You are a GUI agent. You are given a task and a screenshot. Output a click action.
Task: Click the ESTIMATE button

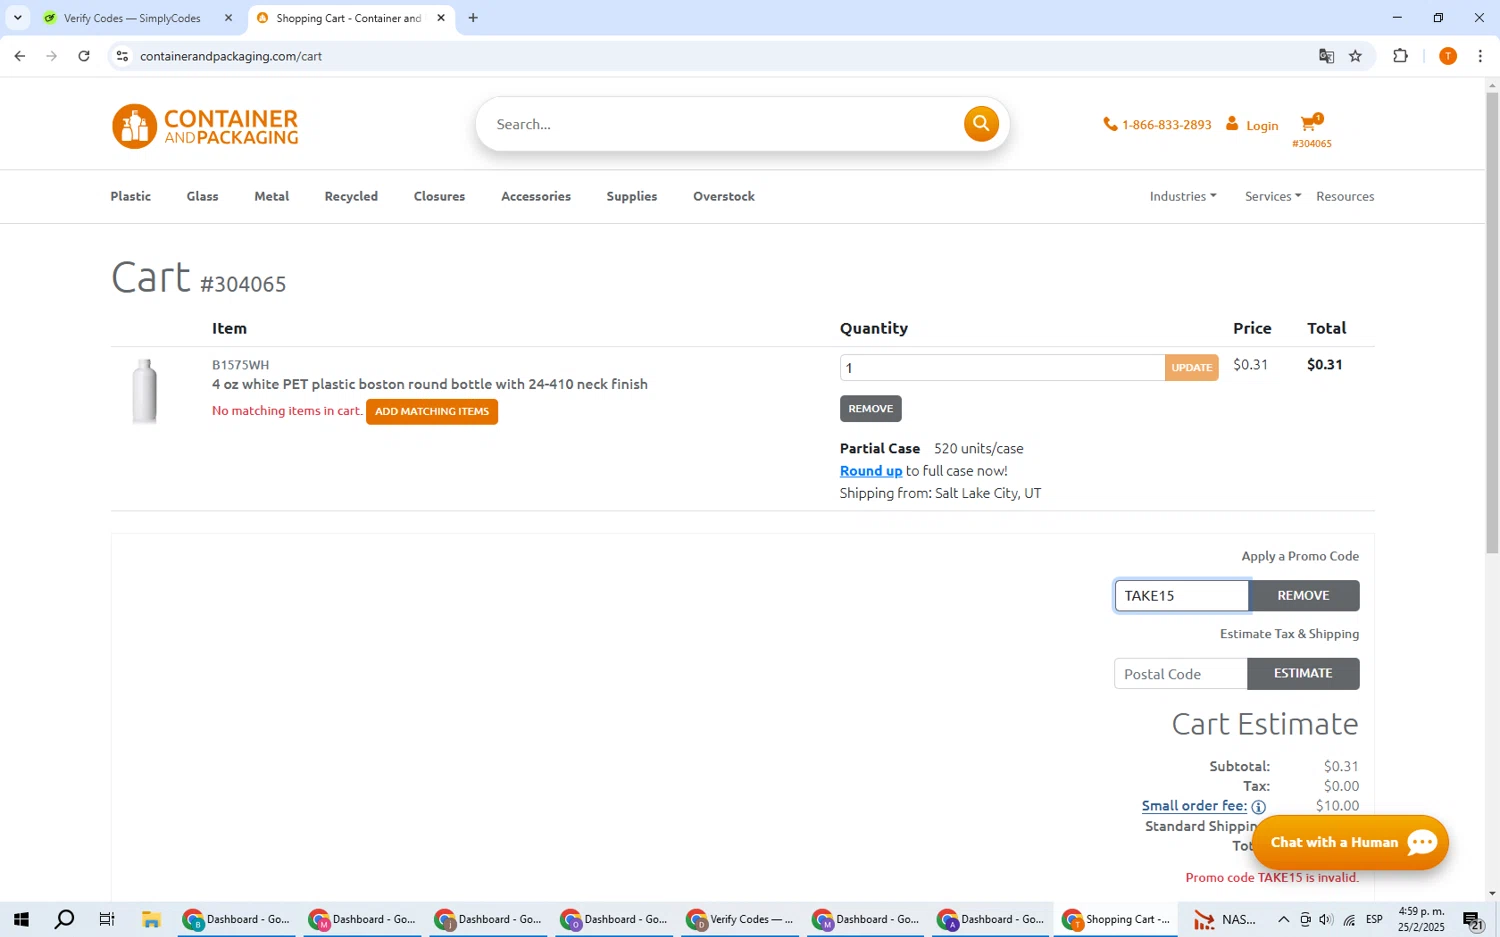point(1304,674)
